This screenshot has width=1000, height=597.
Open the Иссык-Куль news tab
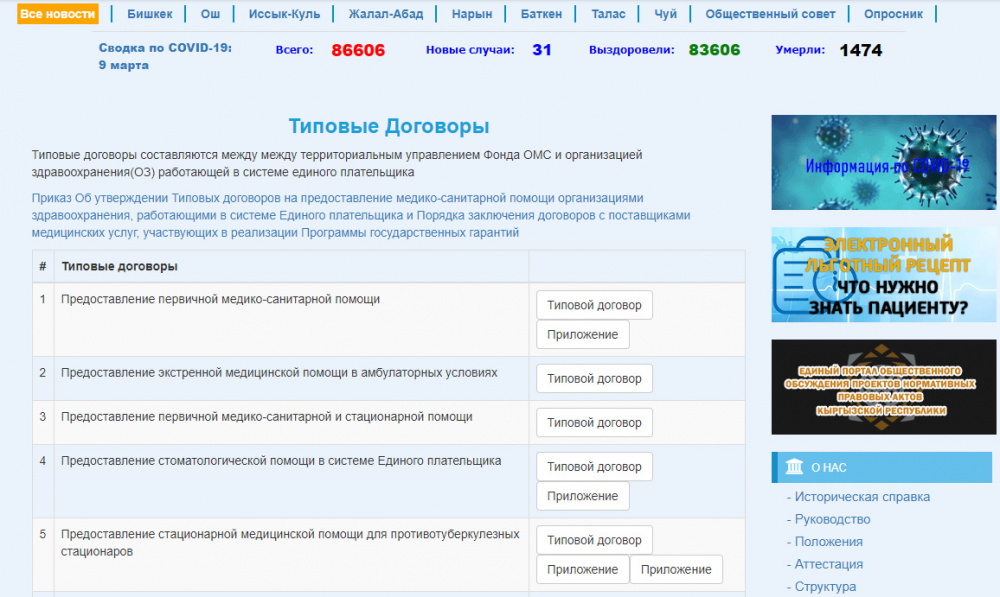point(291,14)
